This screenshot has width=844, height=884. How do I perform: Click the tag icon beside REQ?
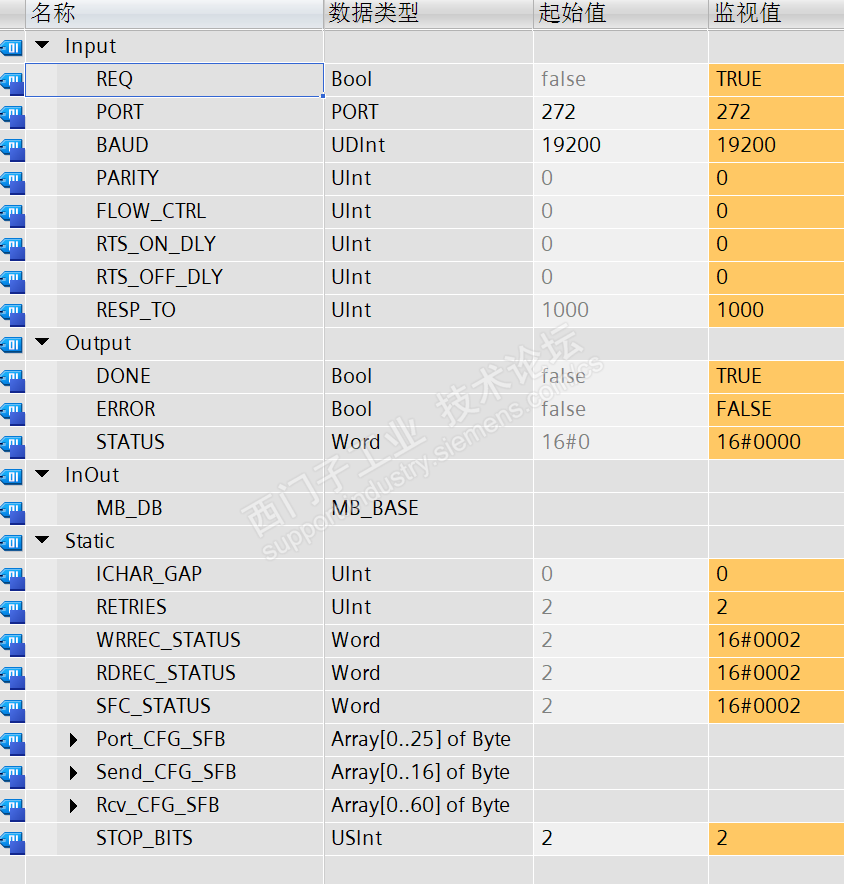pyautogui.click(x=13, y=82)
